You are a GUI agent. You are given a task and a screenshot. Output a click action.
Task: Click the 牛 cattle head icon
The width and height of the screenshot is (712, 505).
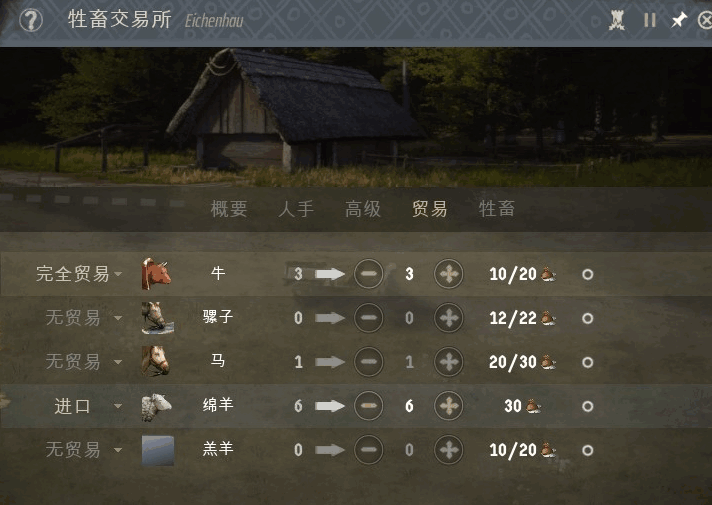coord(157,273)
